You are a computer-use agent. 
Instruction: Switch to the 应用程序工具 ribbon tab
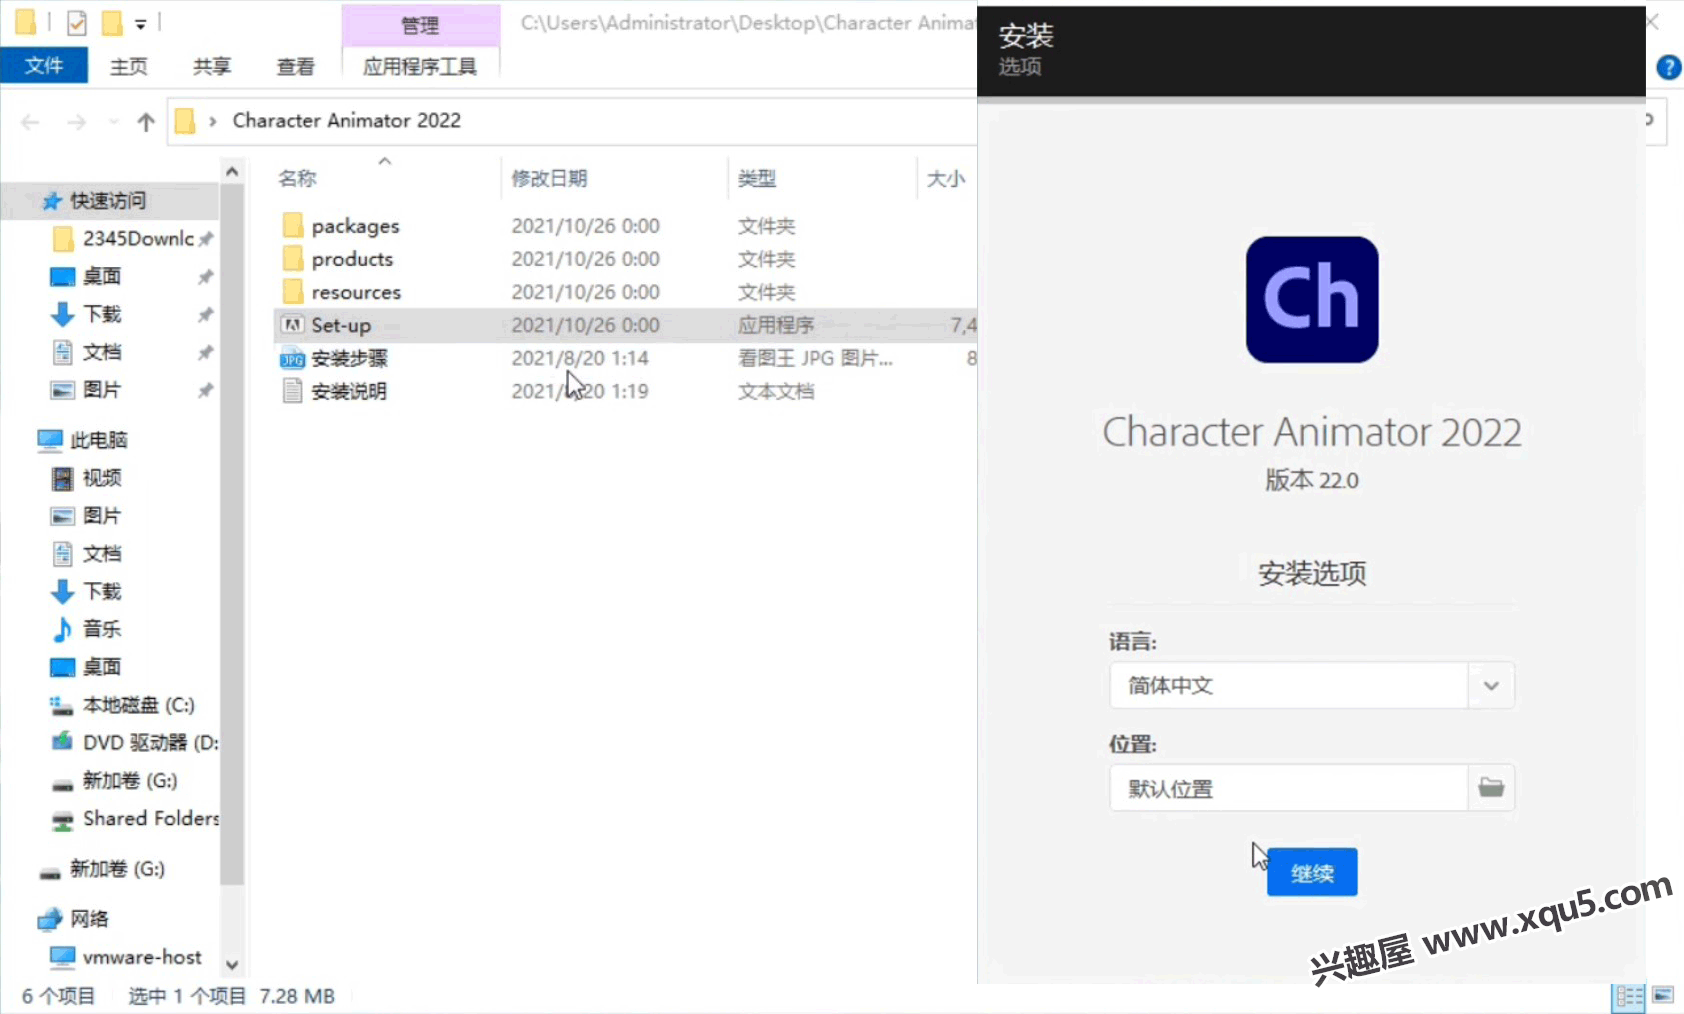420,66
